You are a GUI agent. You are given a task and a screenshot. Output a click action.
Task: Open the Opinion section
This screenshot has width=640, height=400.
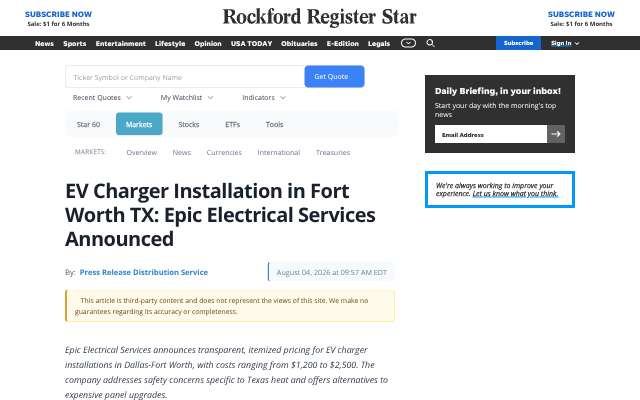[x=208, y=43]
